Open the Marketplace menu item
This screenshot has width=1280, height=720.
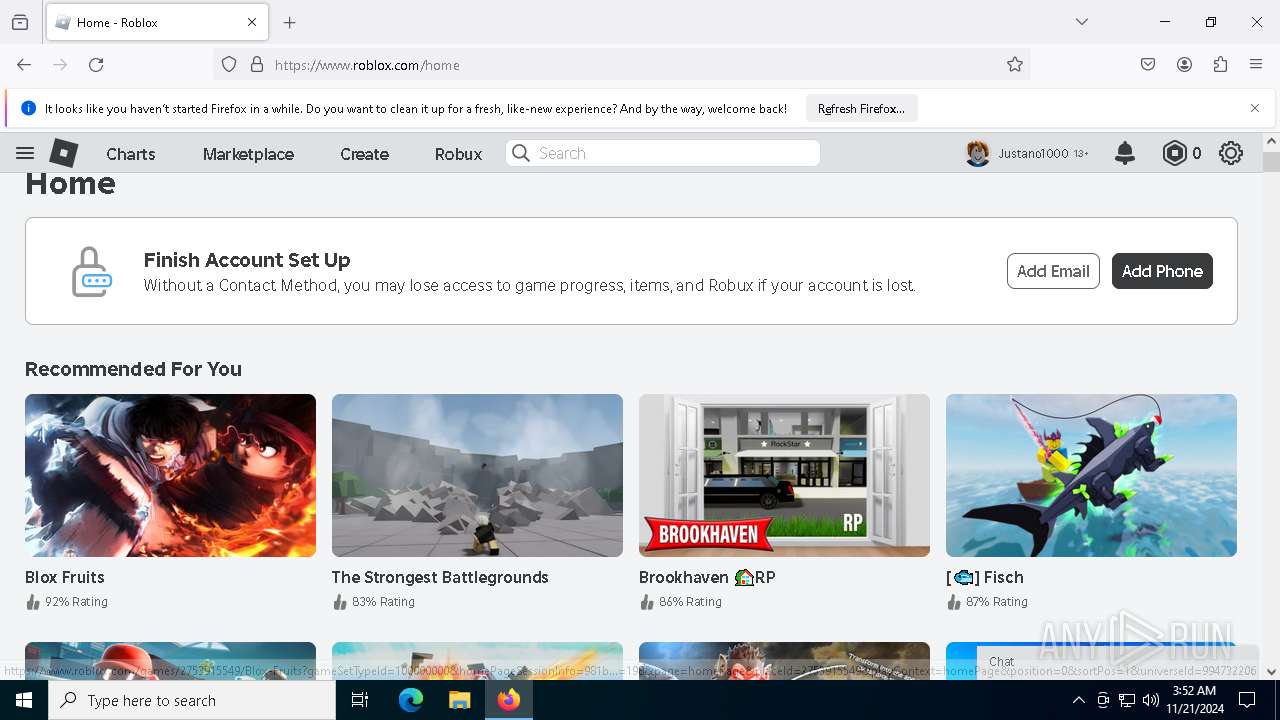pyautogui.click(x=248, y=154)
